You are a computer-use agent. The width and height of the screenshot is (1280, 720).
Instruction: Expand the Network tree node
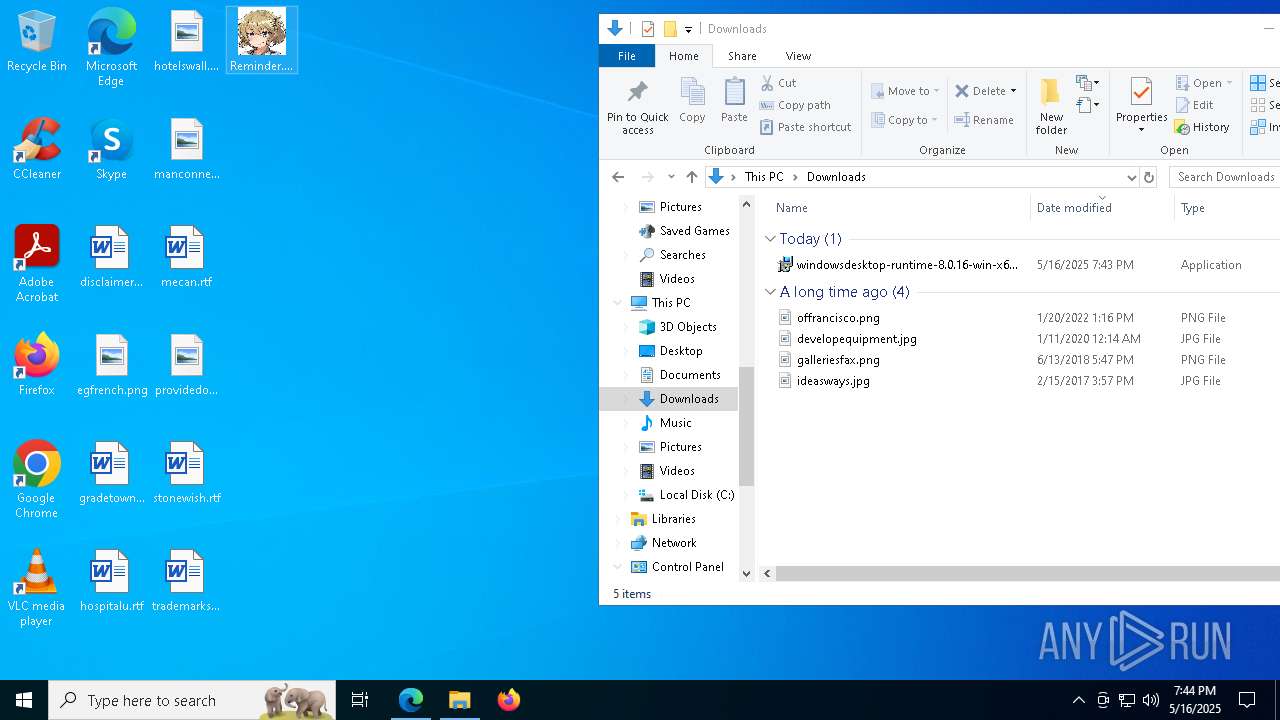point(618,543)
